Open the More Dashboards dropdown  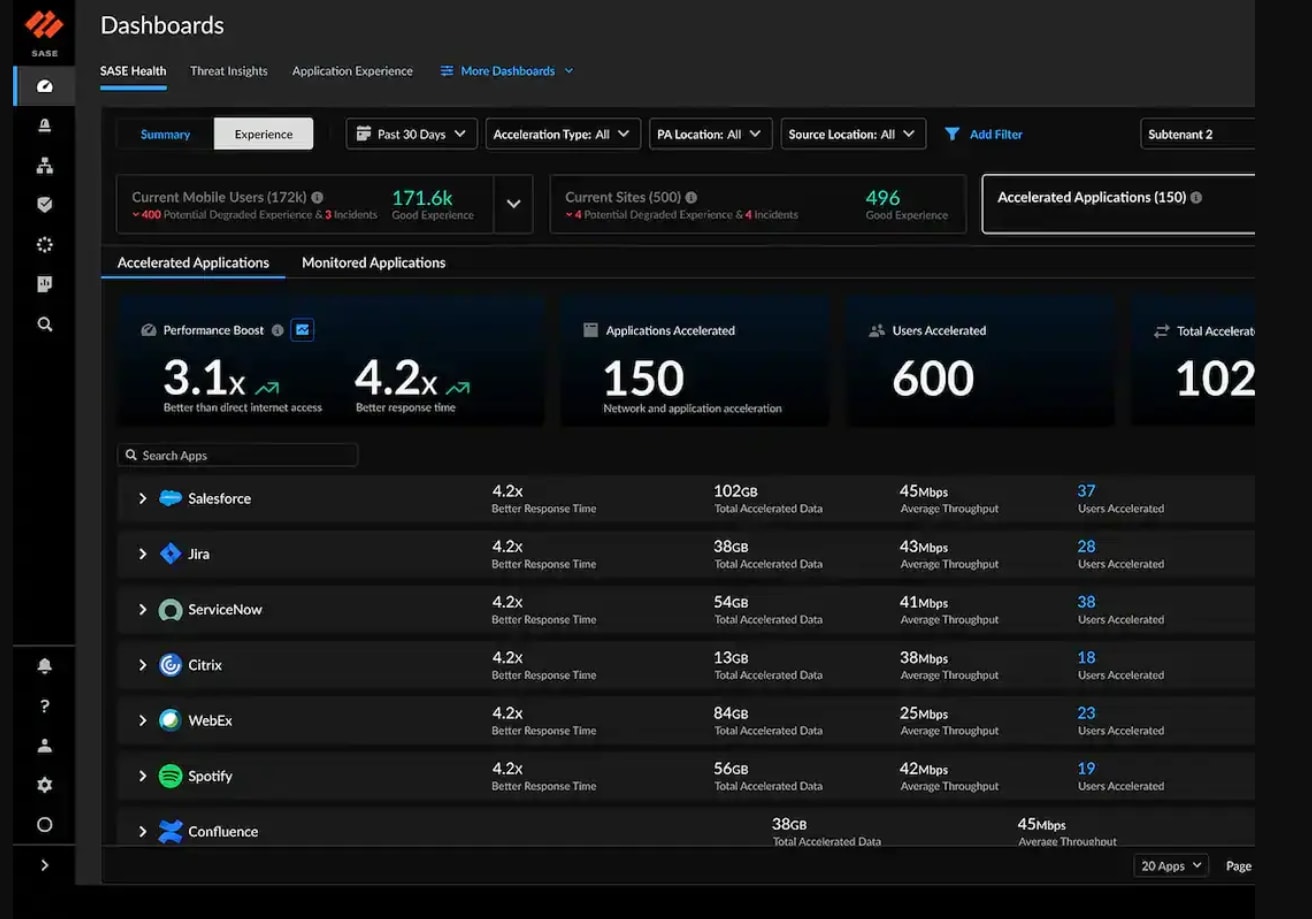tap(507, 71)
